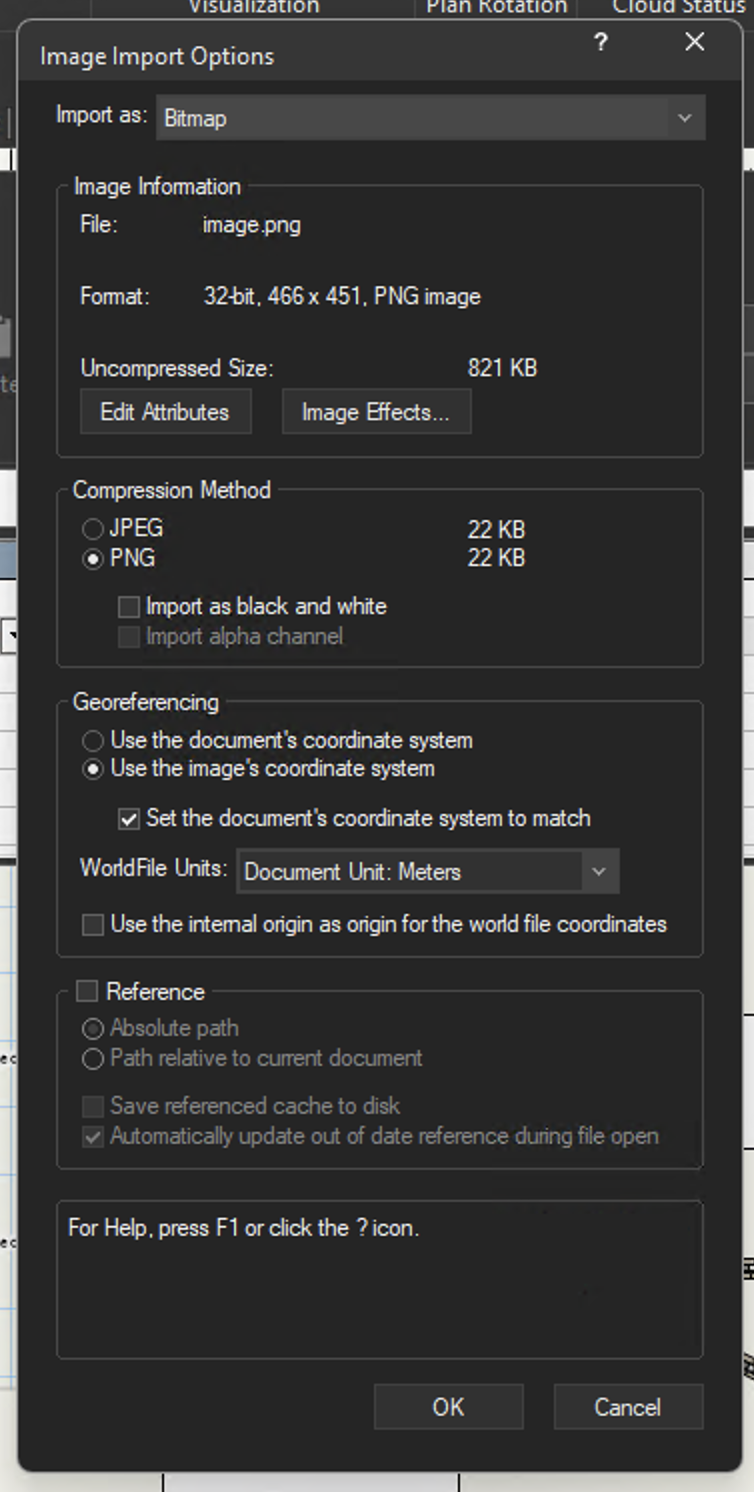This screenshot has height=1492, width=754.
Task: Cancel the image import
Action: [627, 1407]
